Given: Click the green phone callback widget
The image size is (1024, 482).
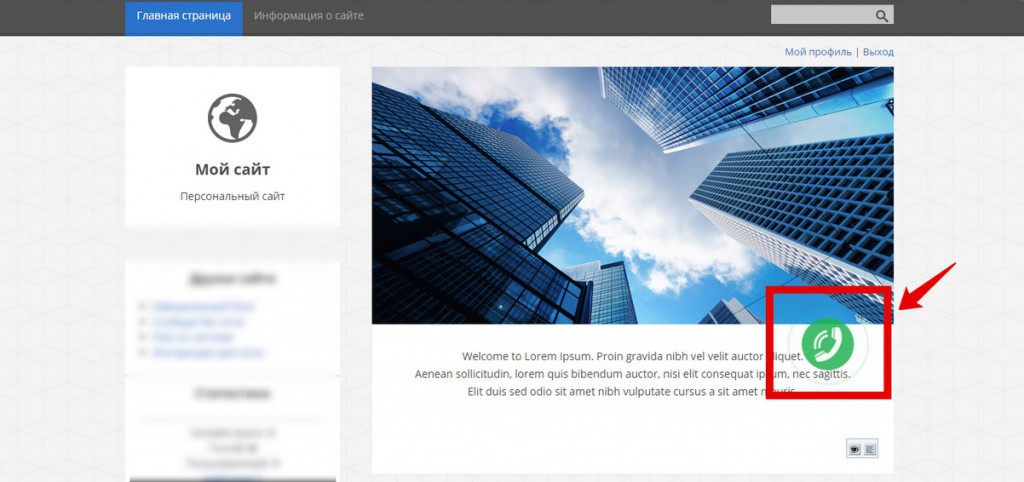Looking at the screenshot, I should tap(827, 344).
